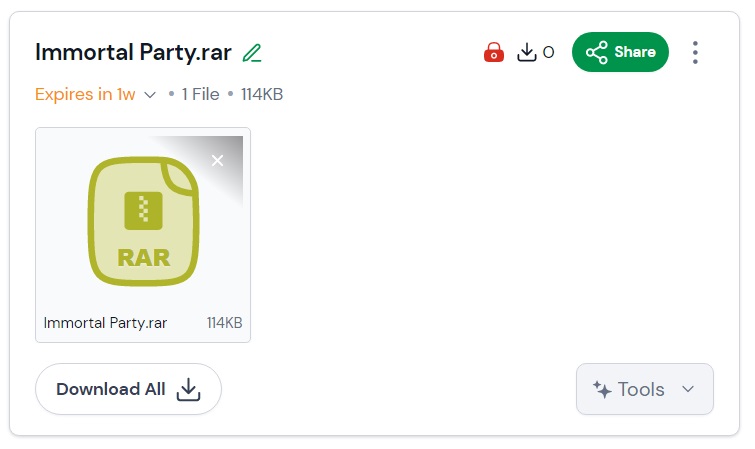Click the RAR archive file icon
This screenshot has width=755, height=449.
143,221
